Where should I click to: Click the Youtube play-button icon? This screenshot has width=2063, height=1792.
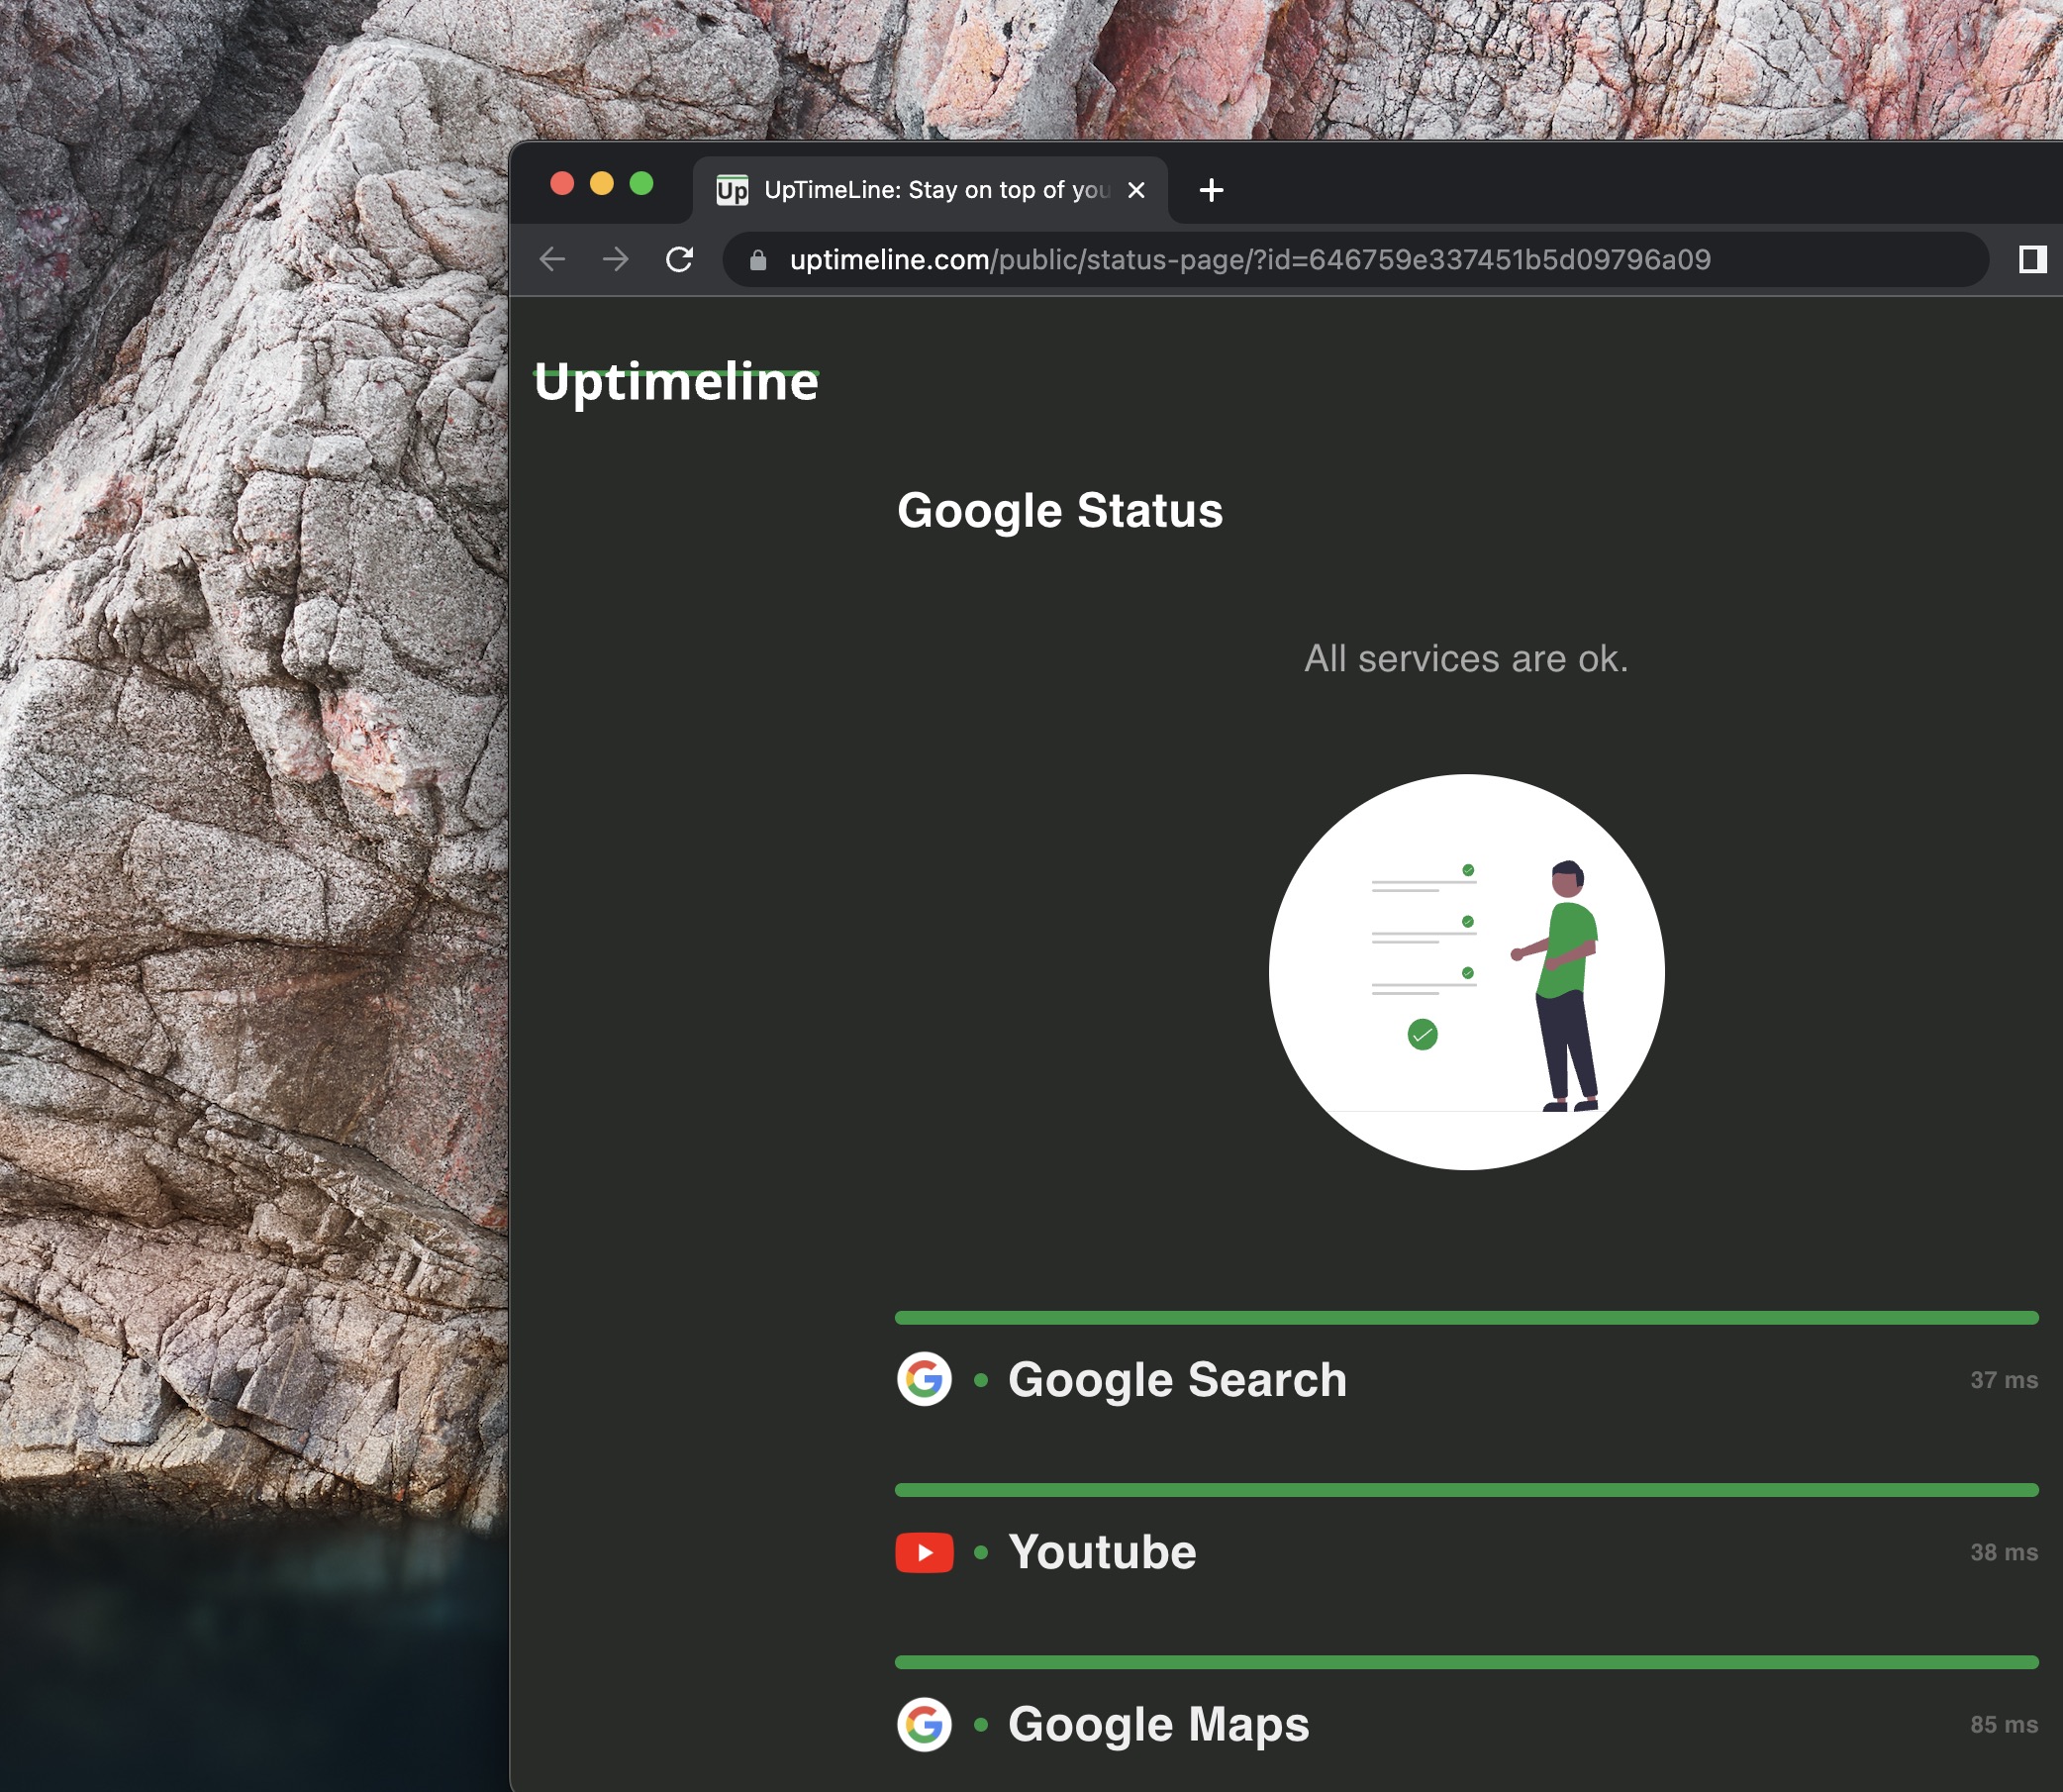(x=925, y=1552)
